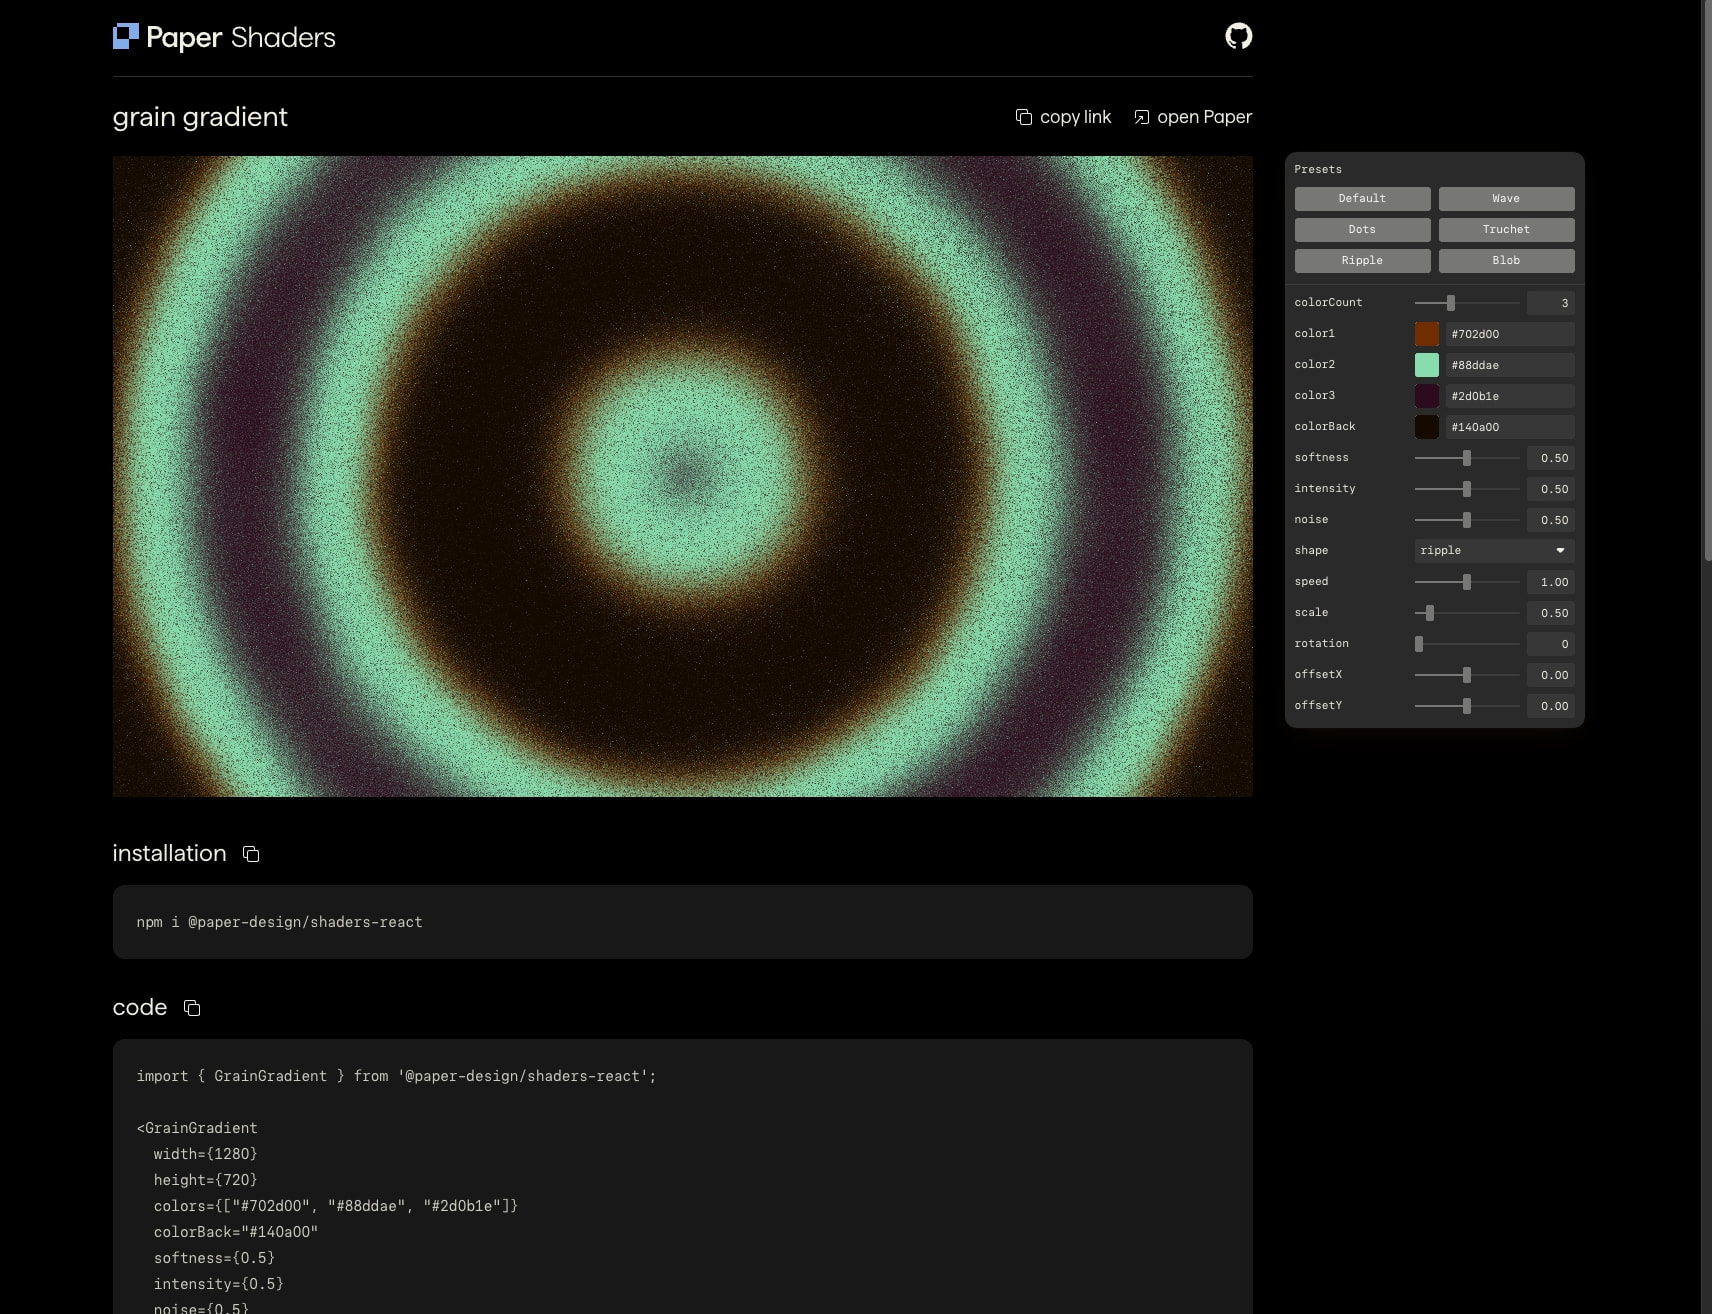Click the speed slider
Viewport: 1712px width, 1314px height.
click(x=1467, y=582)
